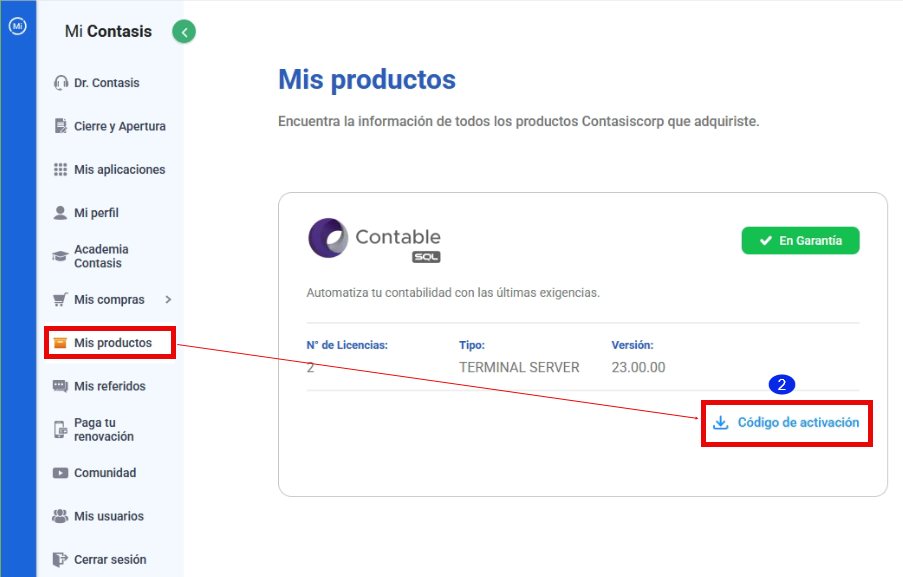Click the Automatiza tu contabilidad description
This screenshot has height=577, width=903.
pos(453,293)
